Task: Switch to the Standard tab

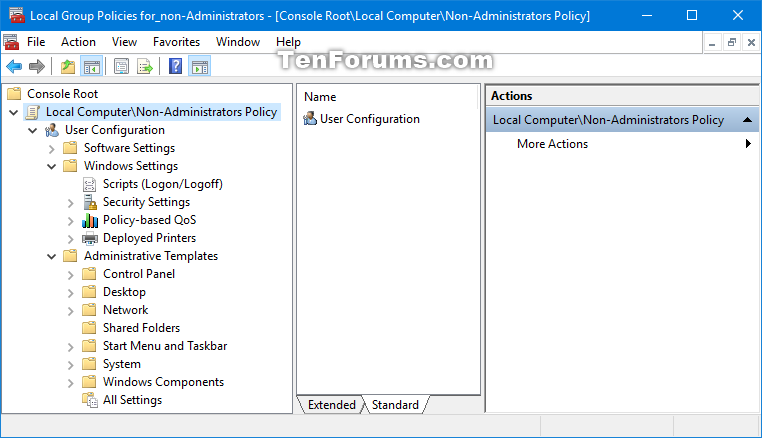Action: point(395,404)
